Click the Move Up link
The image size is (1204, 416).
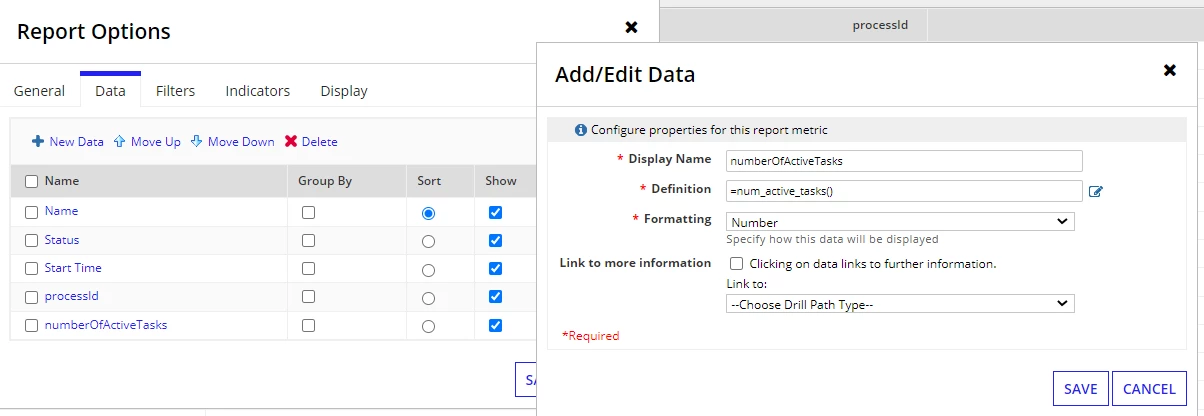155,142
